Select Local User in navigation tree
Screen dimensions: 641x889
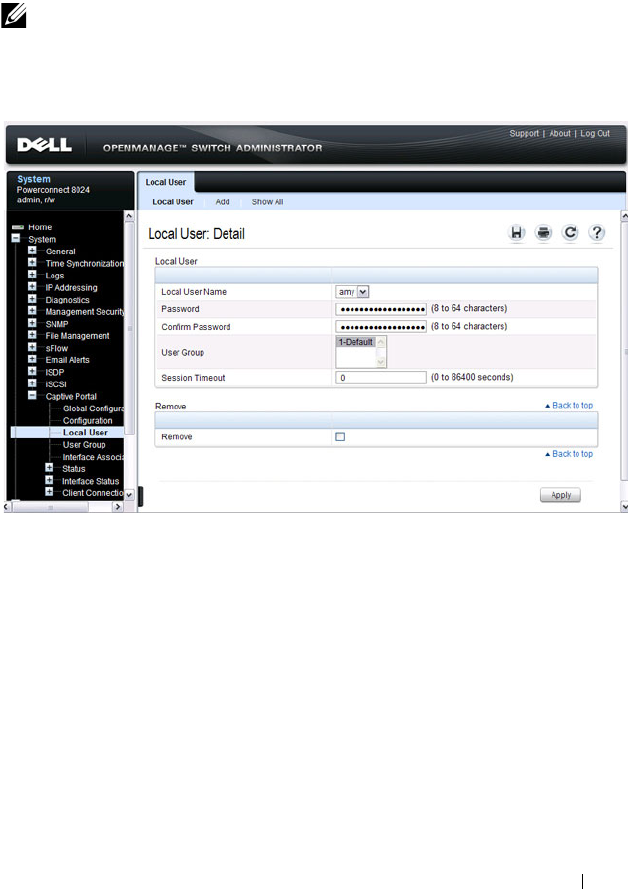[85, 432]
